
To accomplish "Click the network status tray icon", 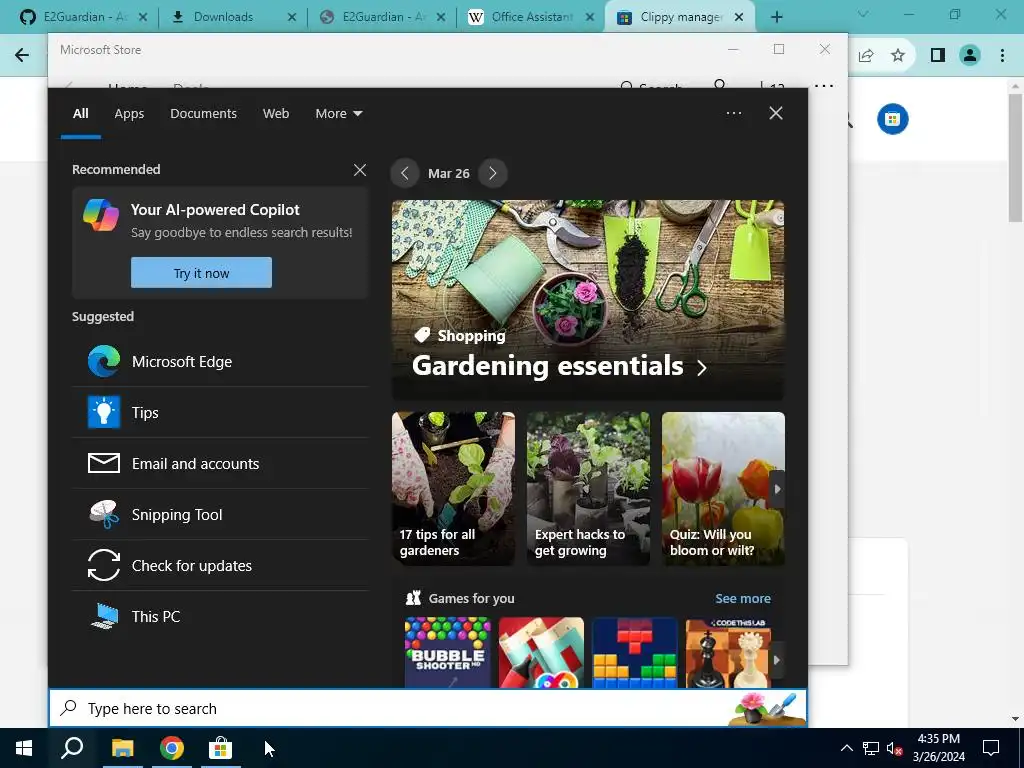I will (x=871, y=748).
